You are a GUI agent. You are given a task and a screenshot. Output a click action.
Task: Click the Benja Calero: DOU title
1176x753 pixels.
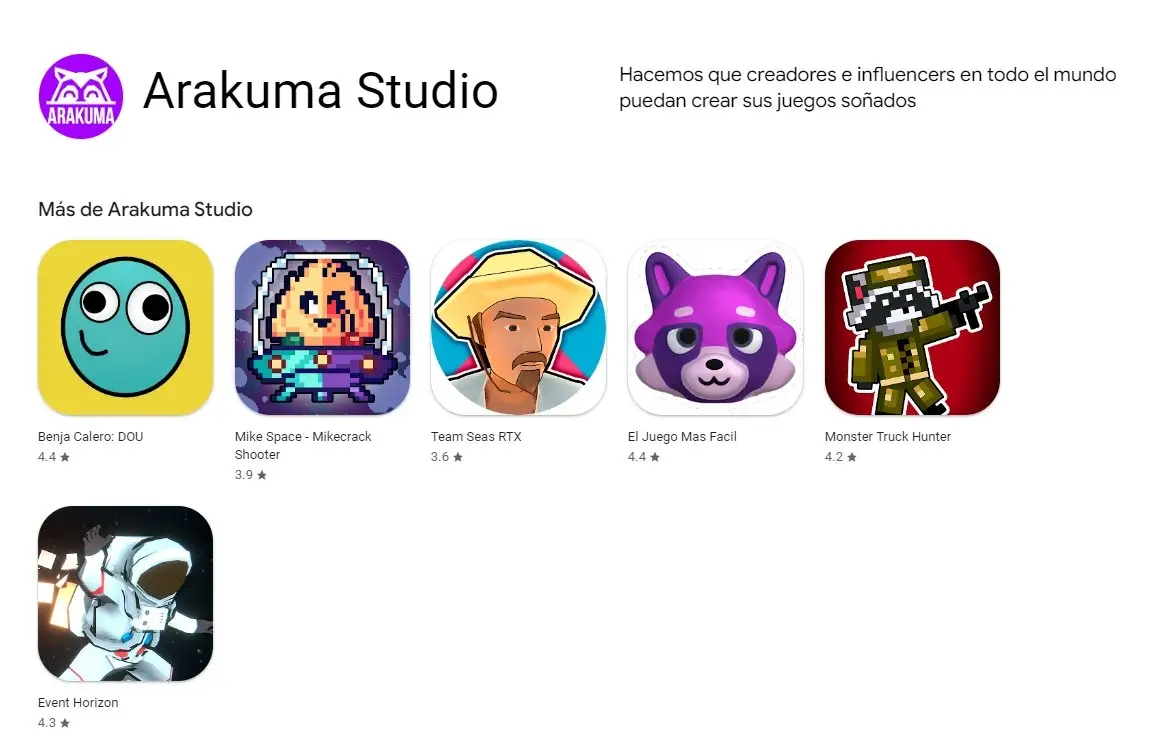click(x=91, y=436)
